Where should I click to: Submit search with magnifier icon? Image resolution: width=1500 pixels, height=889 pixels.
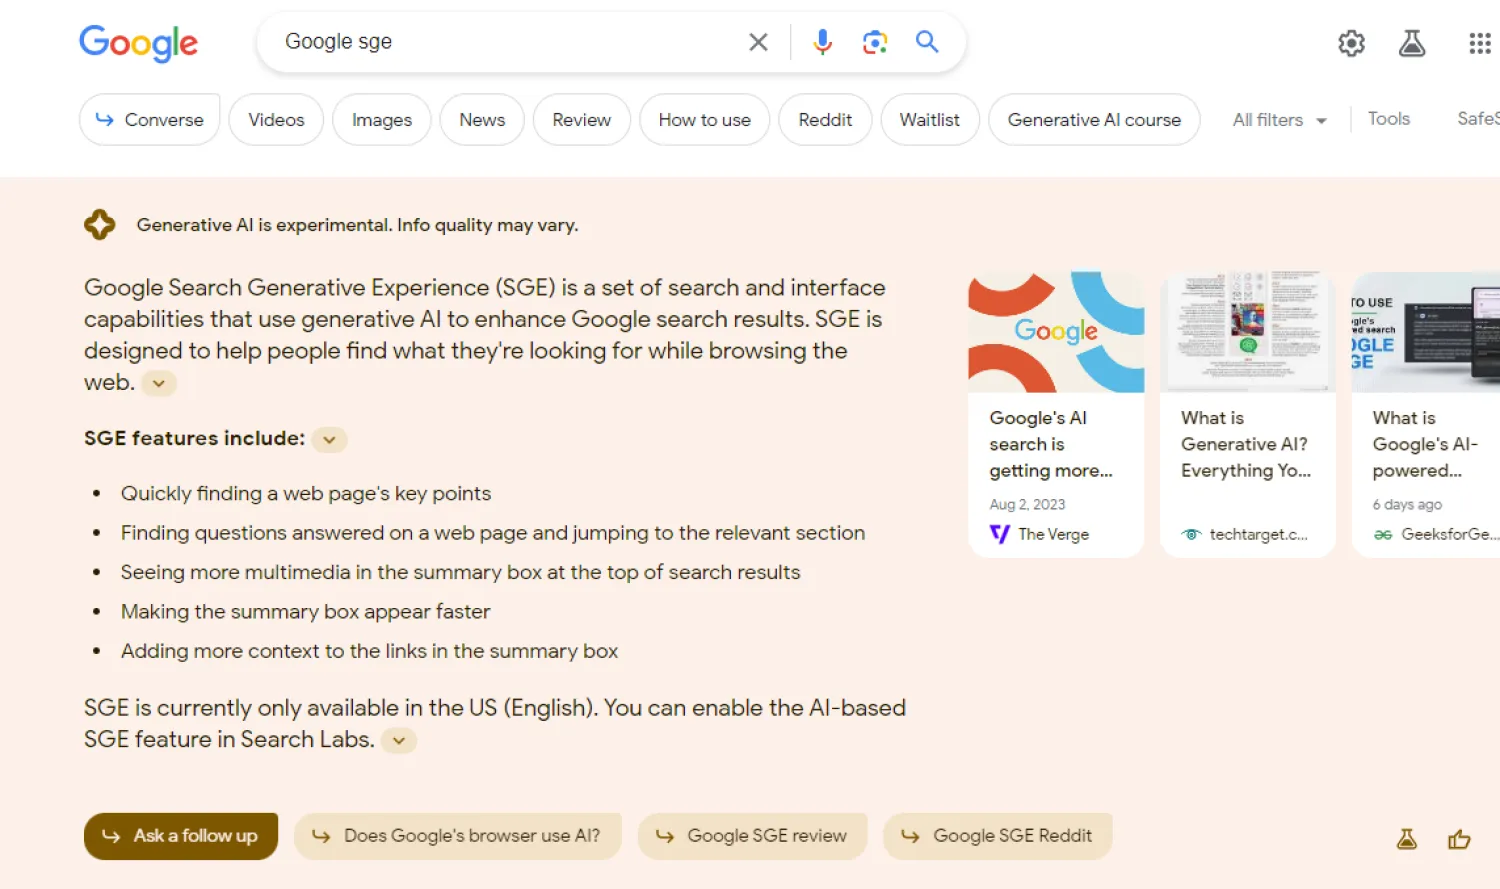927,41
